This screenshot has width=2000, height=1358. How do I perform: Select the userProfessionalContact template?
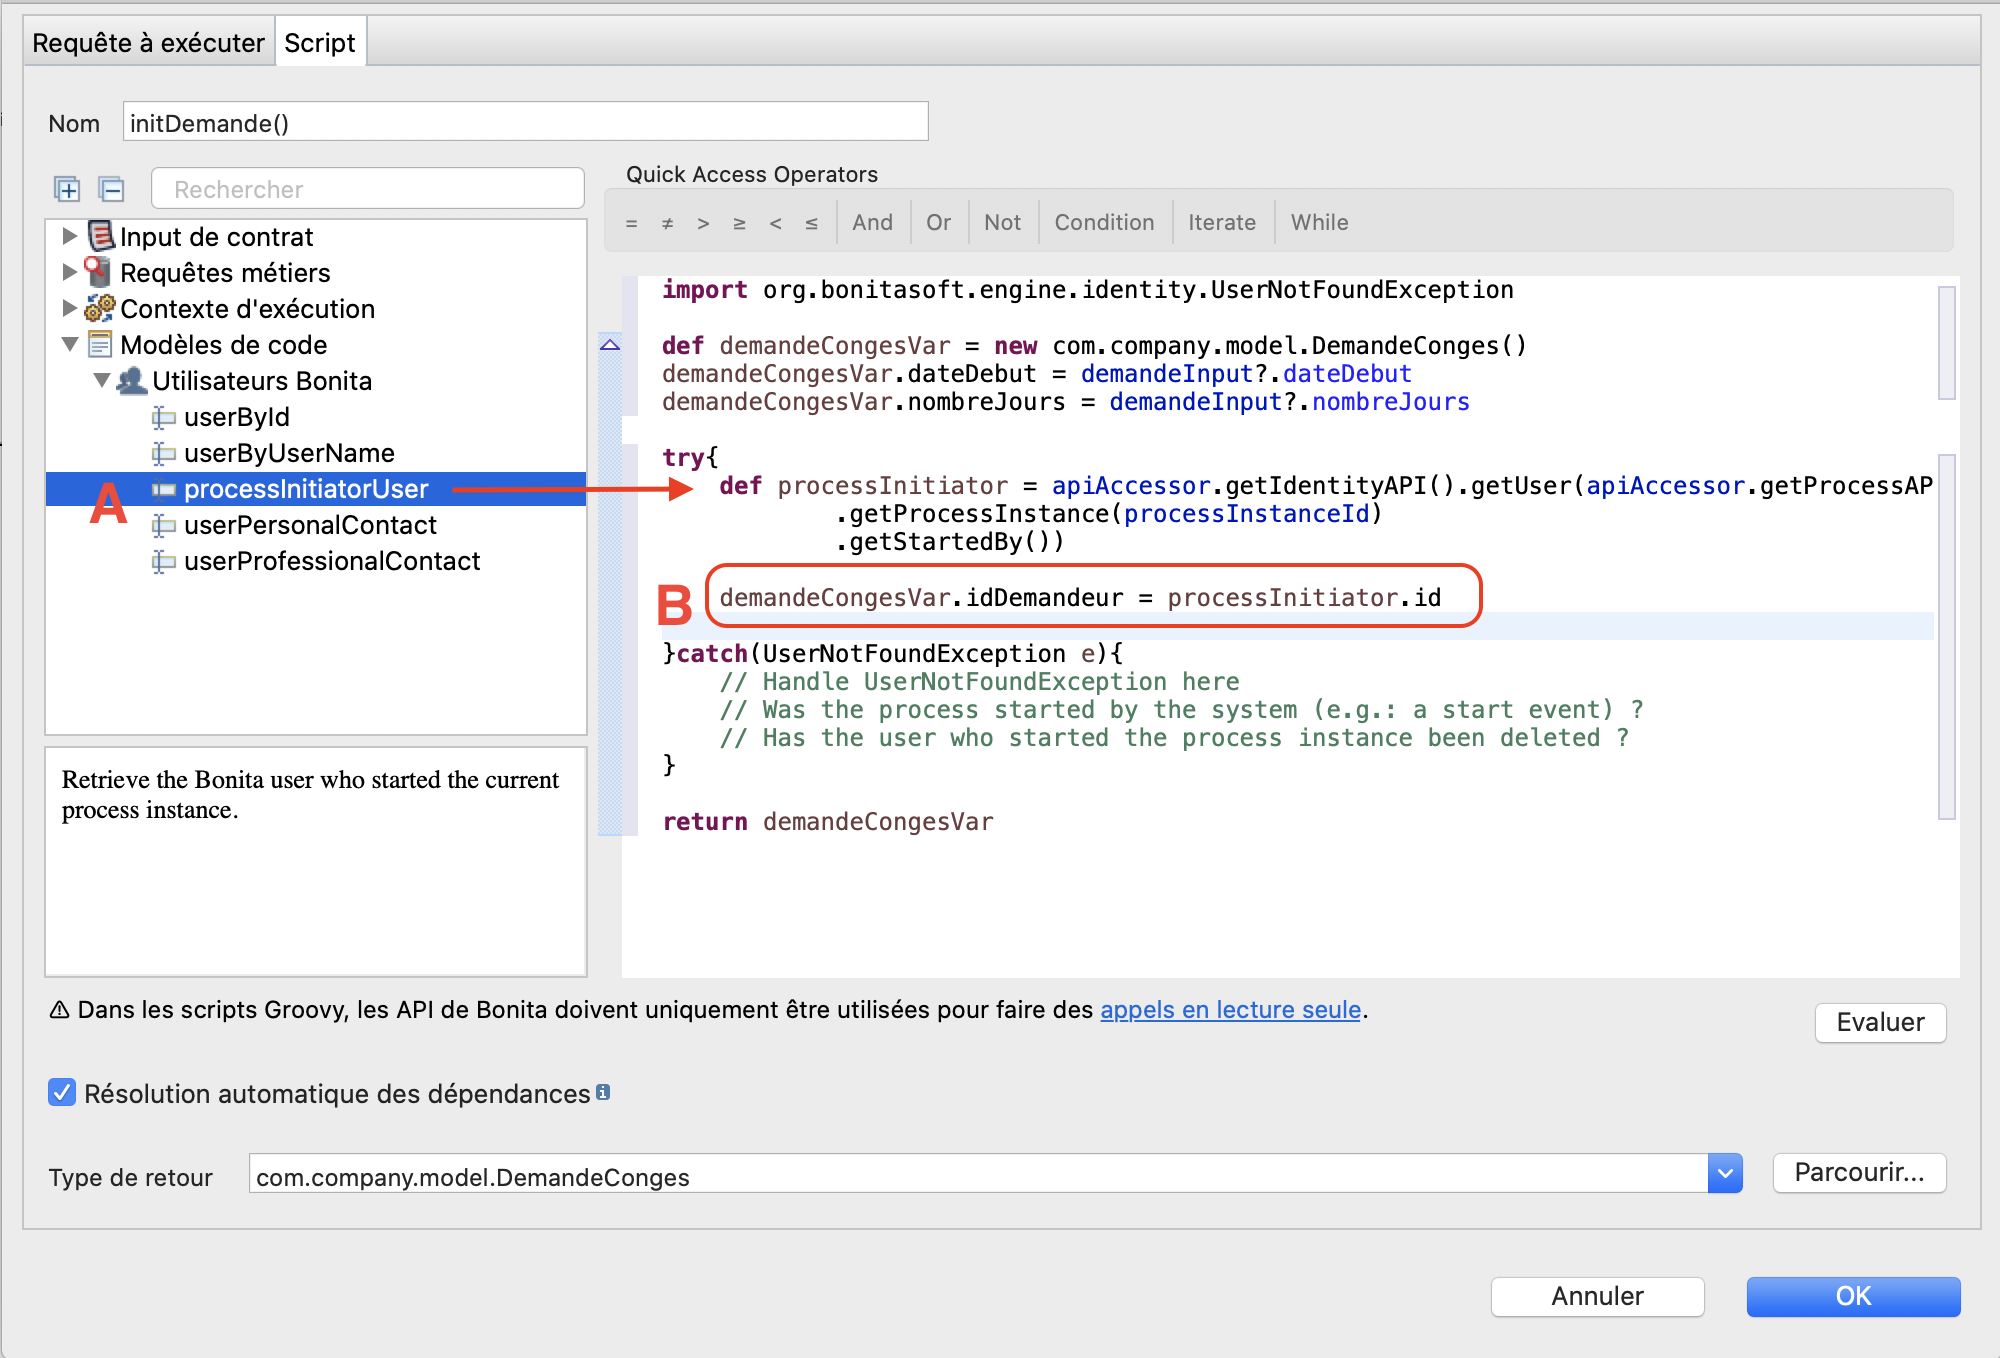click(x=332, y=561)
